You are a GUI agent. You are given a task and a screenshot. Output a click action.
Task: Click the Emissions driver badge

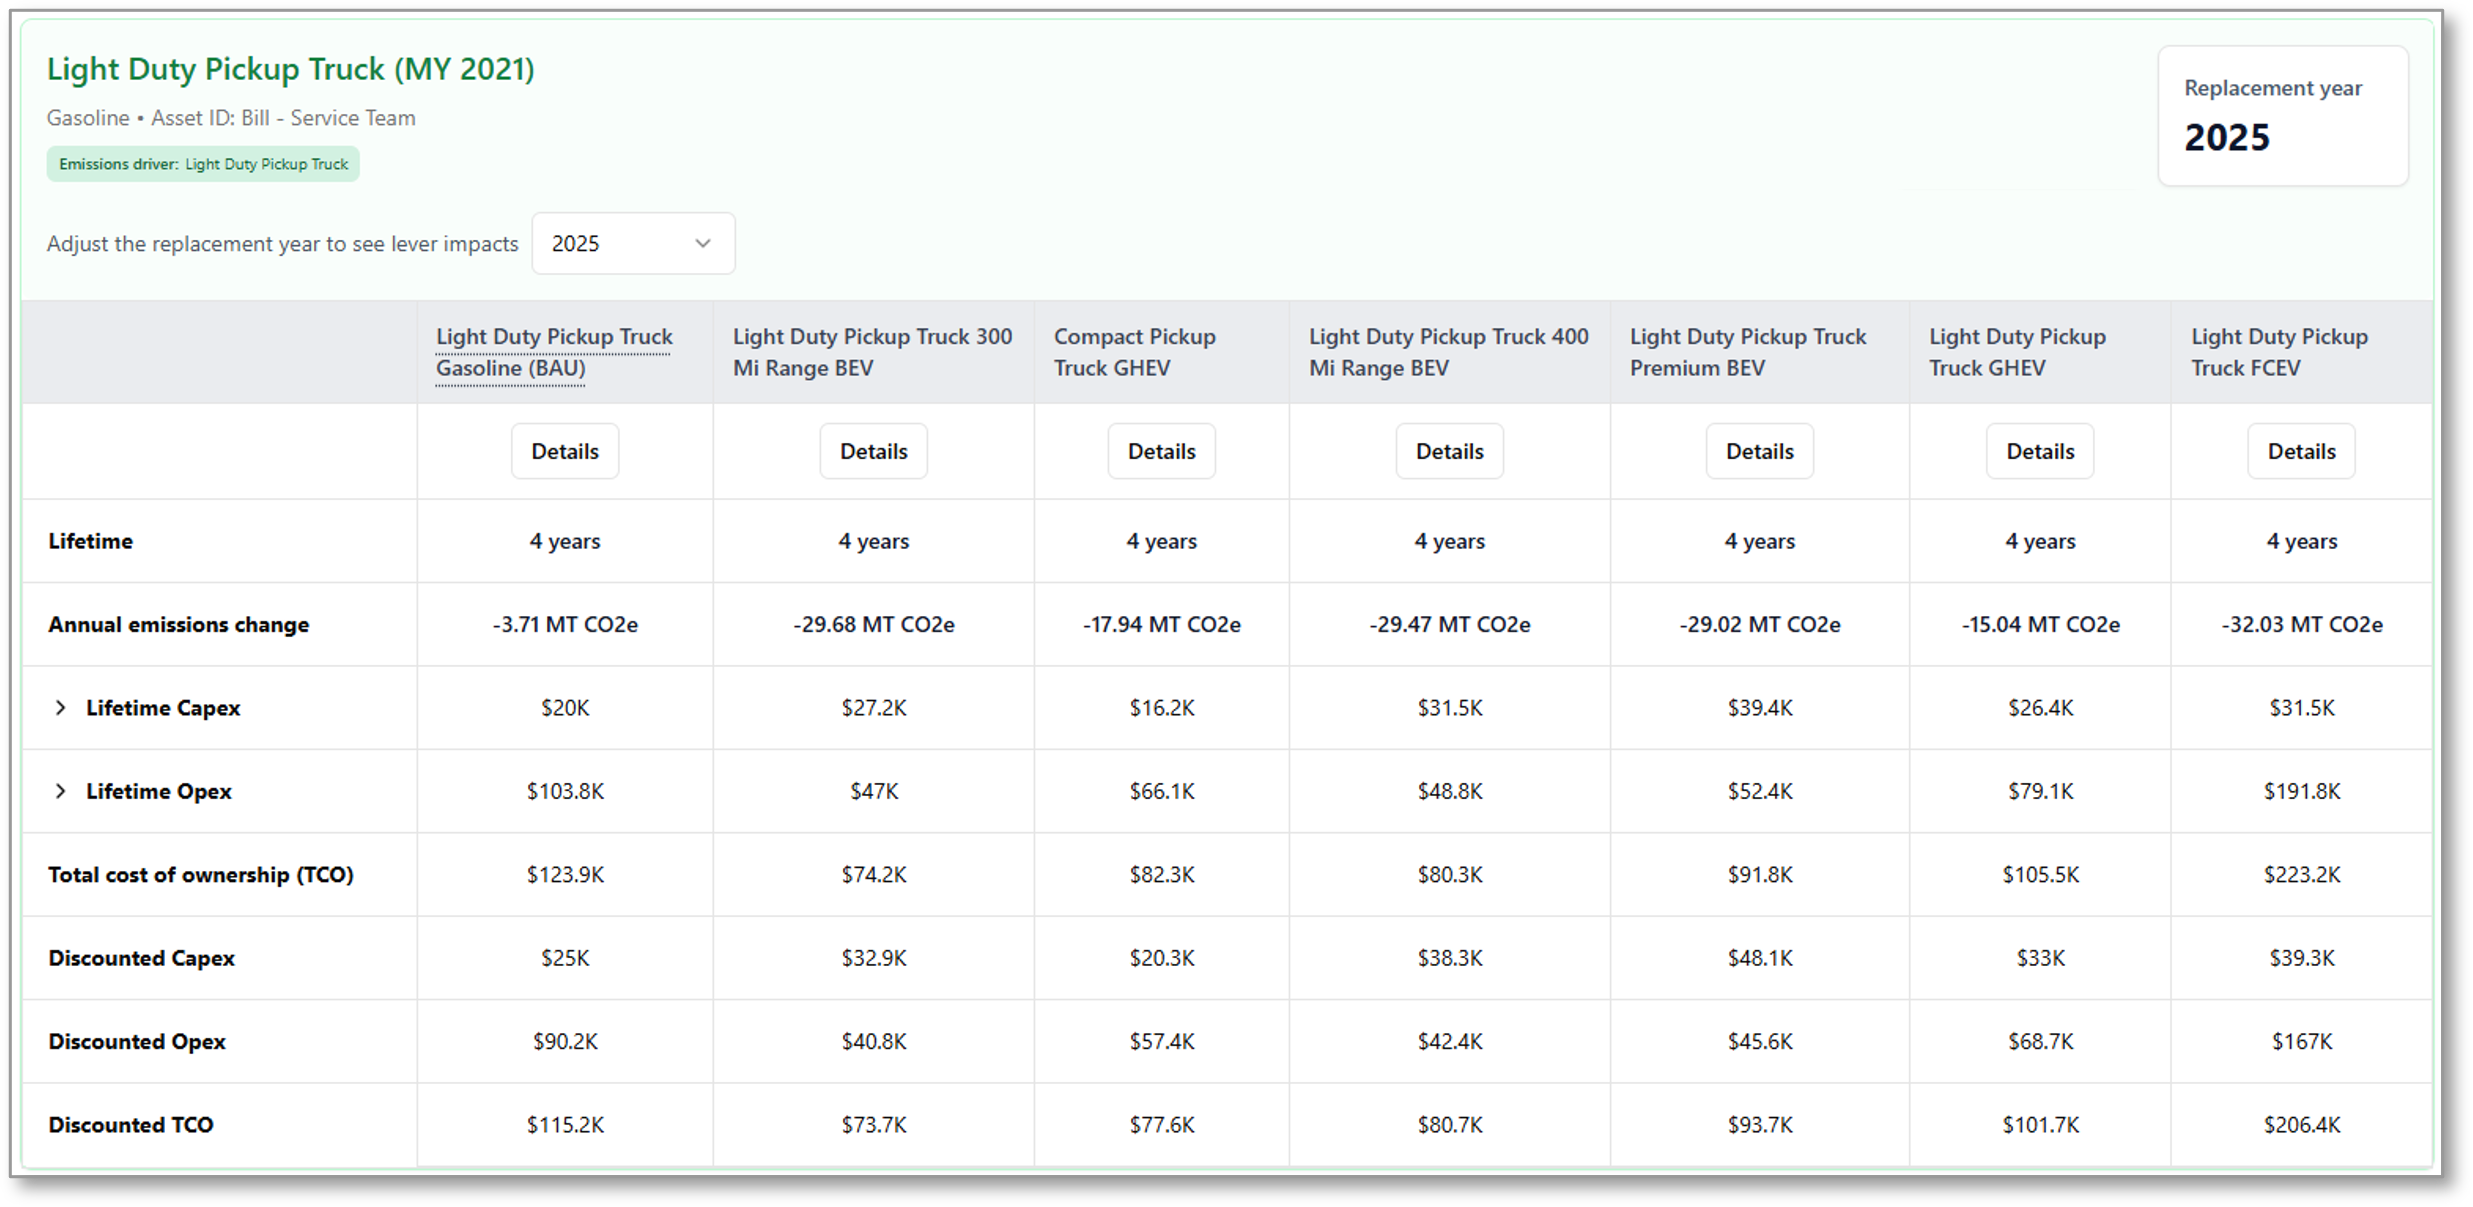203,164
